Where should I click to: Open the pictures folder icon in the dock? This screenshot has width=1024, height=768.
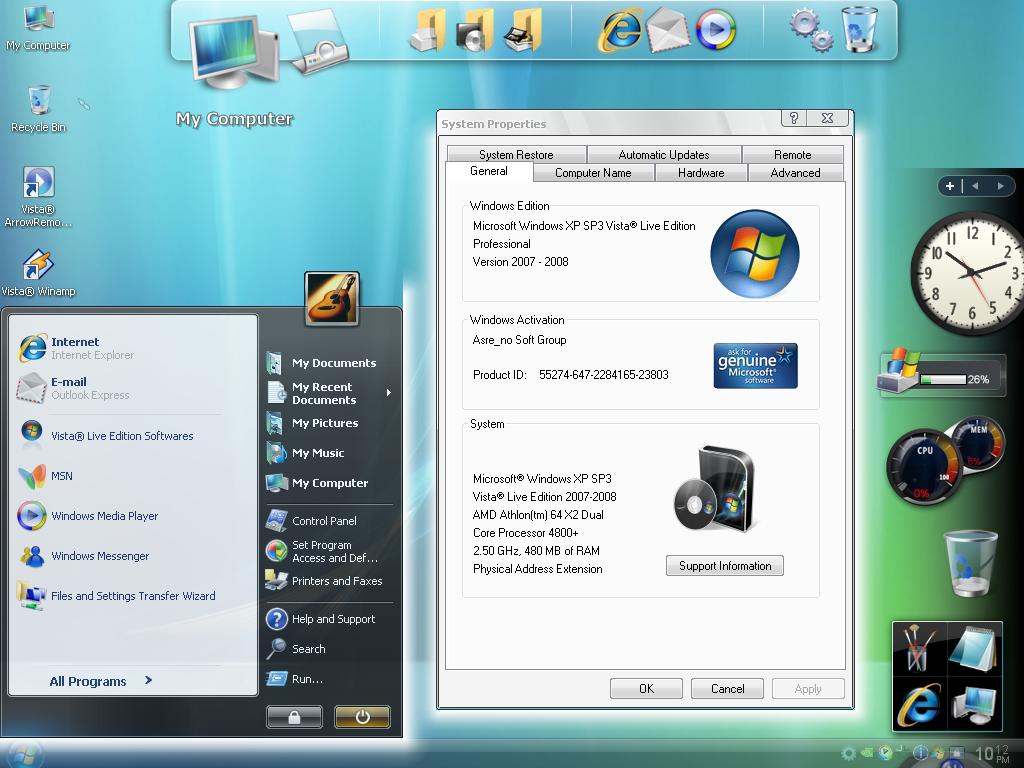[523, 31]
